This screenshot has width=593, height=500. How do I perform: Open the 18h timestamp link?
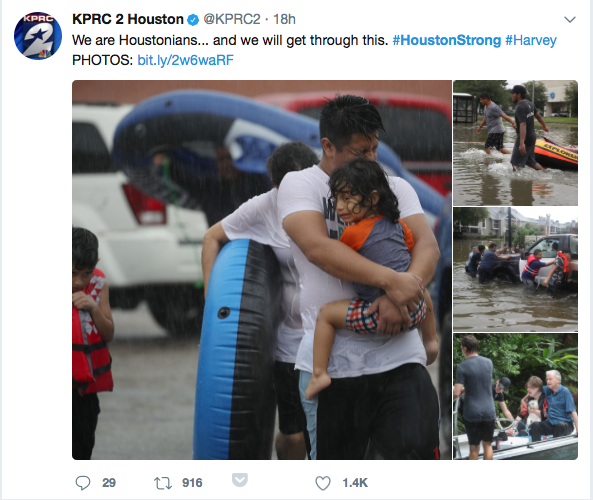click(x=284, y=19)
